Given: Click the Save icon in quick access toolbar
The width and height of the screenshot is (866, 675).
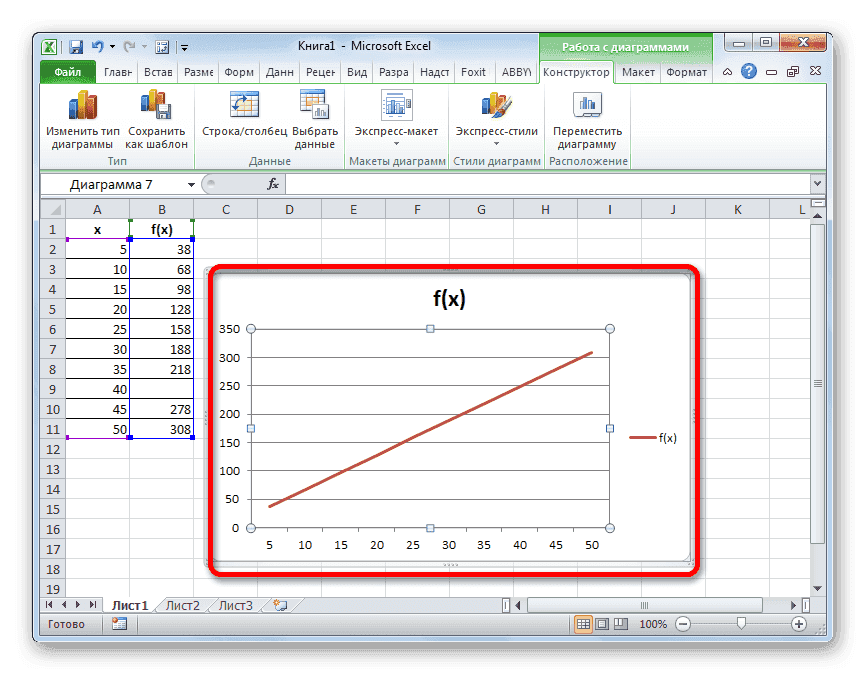Looking at the screenshot, I should 75,46.
